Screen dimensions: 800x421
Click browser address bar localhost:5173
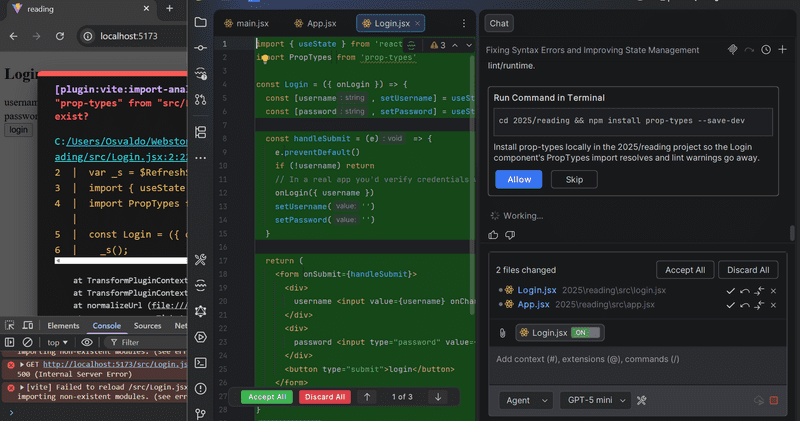tap(129, 36)
